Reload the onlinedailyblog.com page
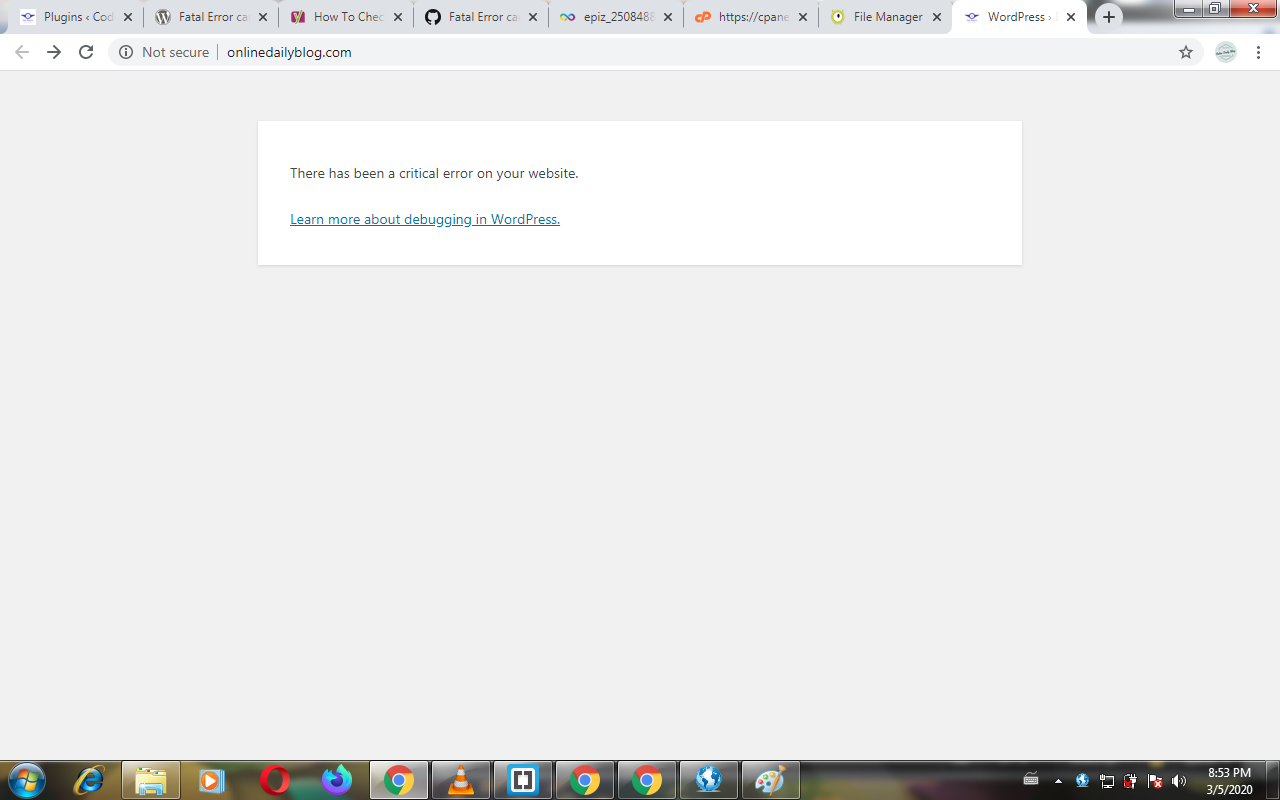 coord(85,52)
